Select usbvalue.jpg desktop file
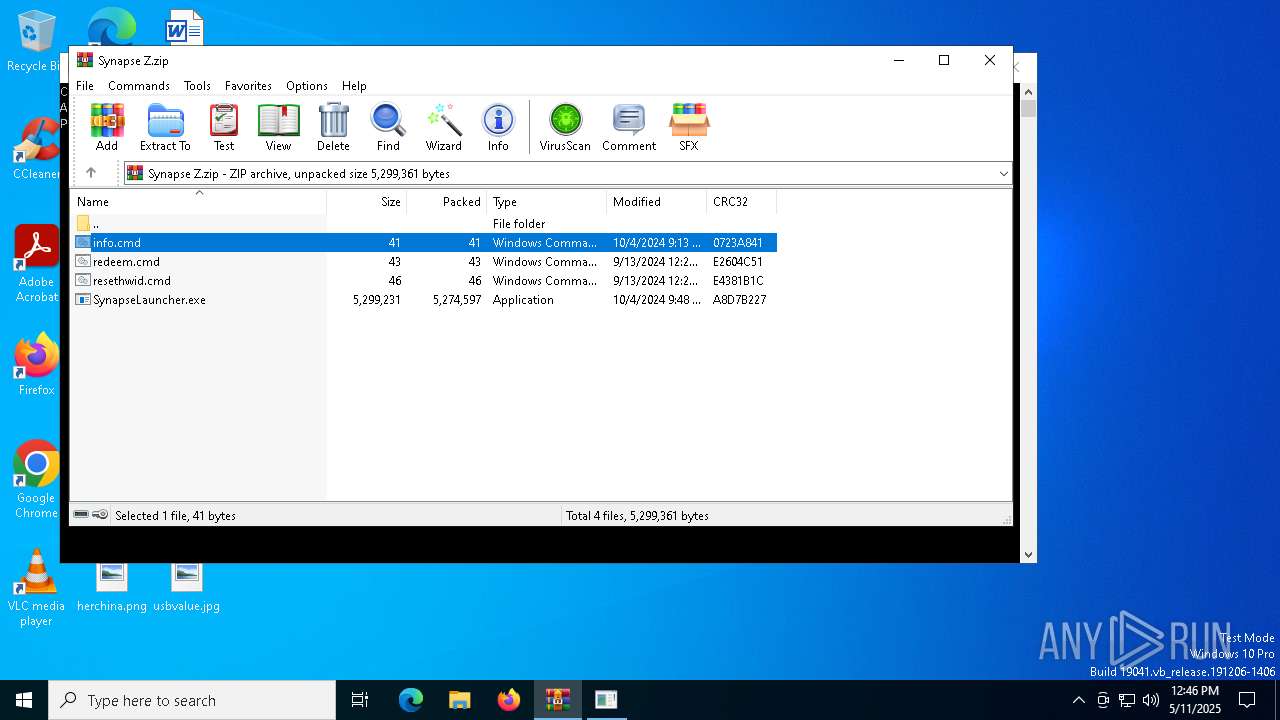The width and height of the screenshot is (1280, 720). [186, 588]
